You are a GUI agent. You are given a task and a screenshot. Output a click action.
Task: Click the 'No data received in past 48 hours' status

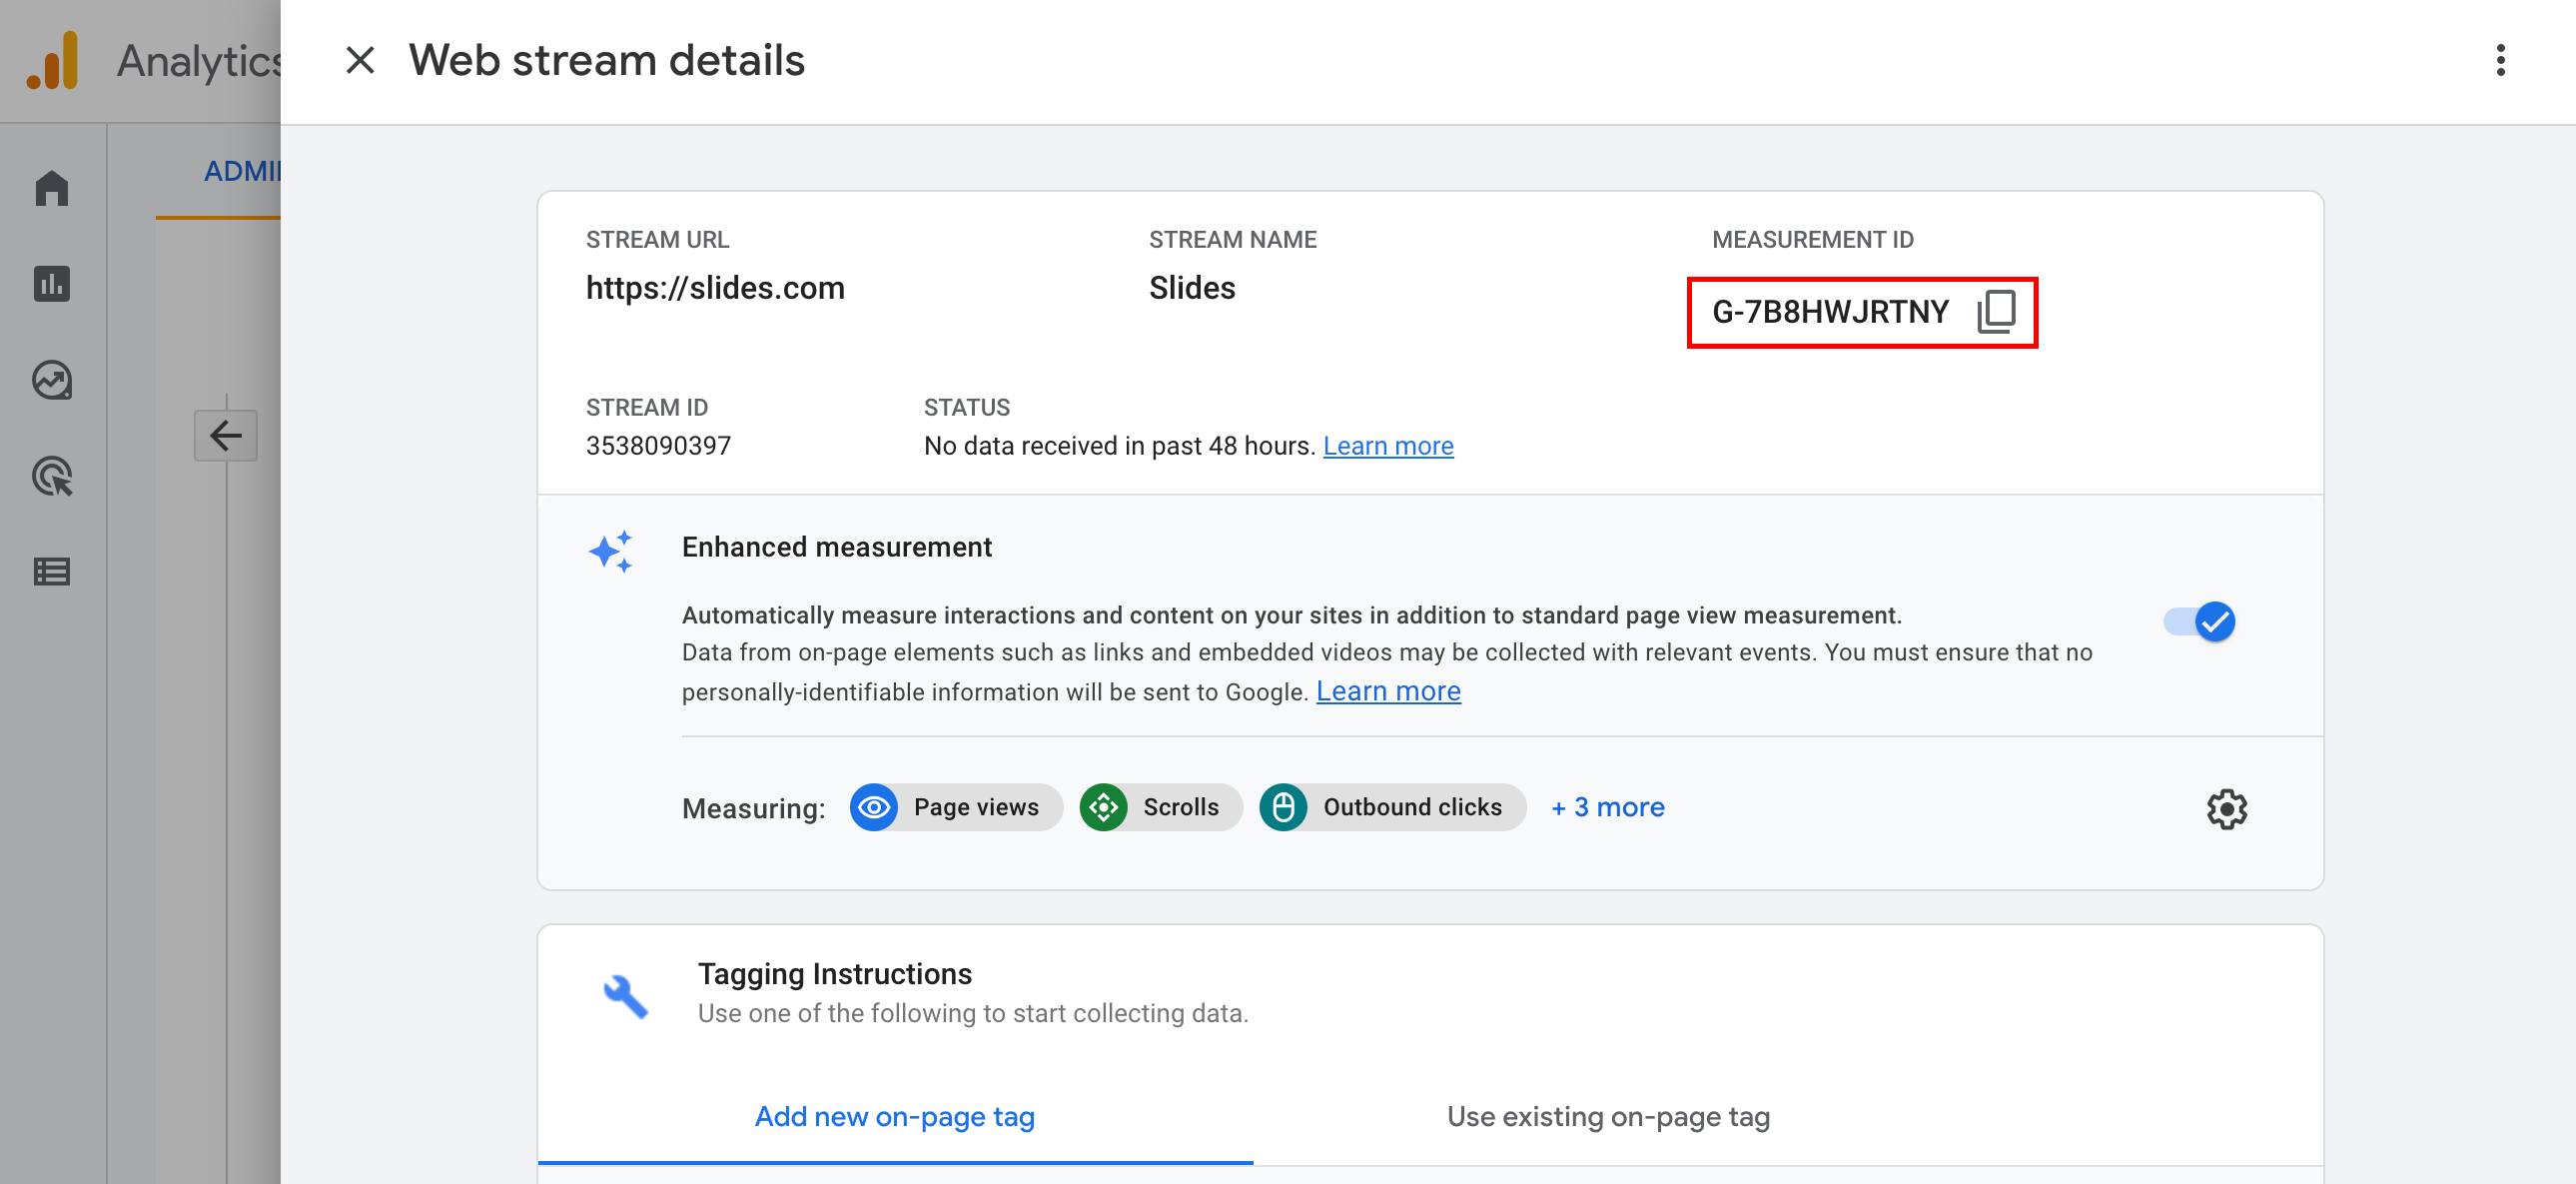click(1119, 446)
